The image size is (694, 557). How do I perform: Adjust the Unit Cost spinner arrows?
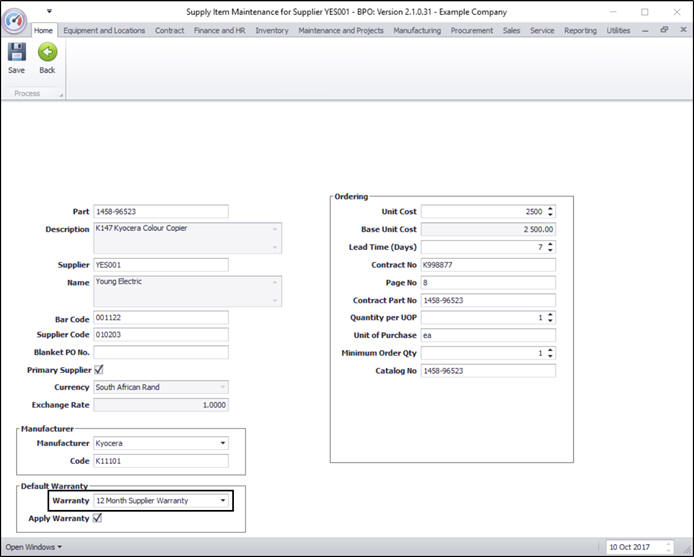550,212
